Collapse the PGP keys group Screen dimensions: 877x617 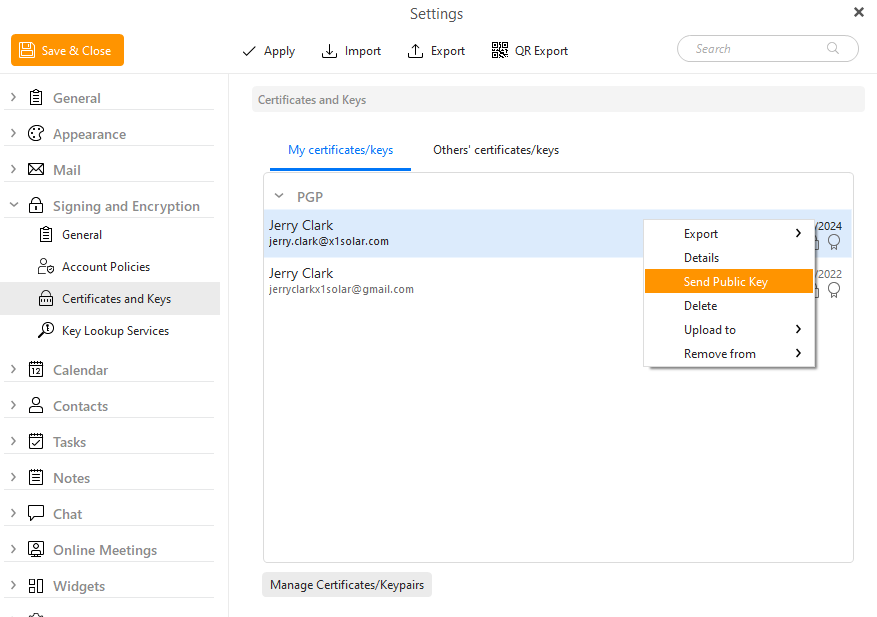279,197
